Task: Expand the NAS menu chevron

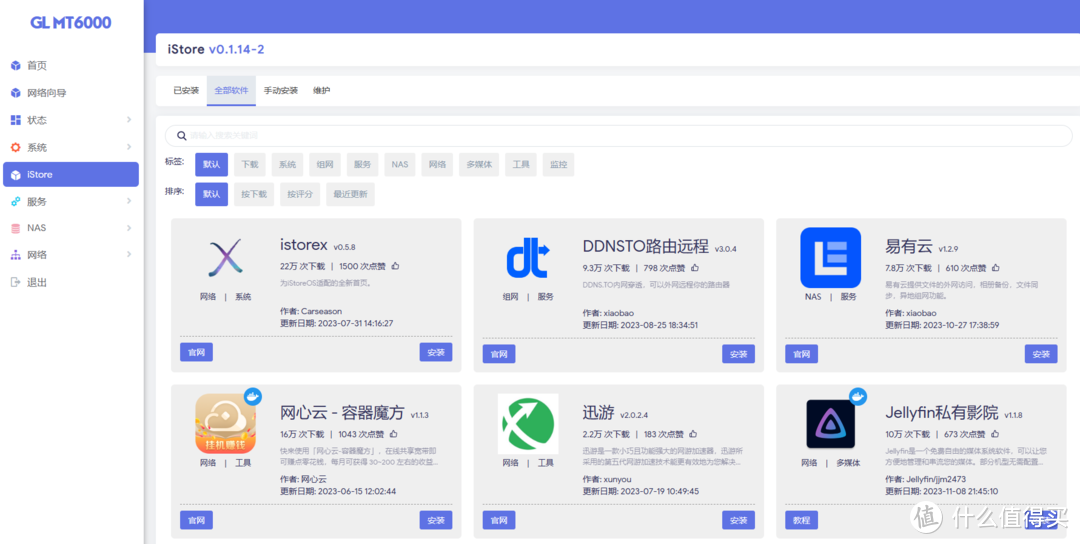Action: [129, 228]
